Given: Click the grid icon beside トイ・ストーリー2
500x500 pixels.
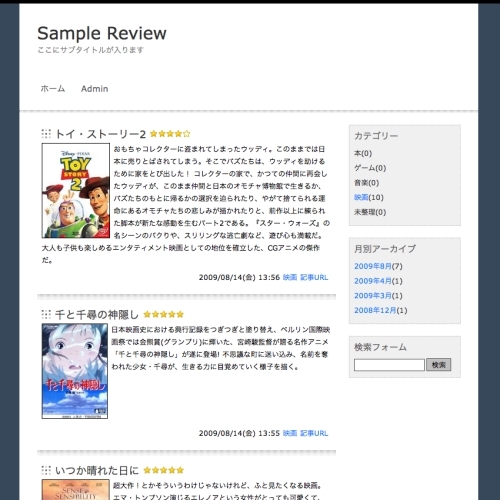Looking at the screenshot, I should [46, 134].
